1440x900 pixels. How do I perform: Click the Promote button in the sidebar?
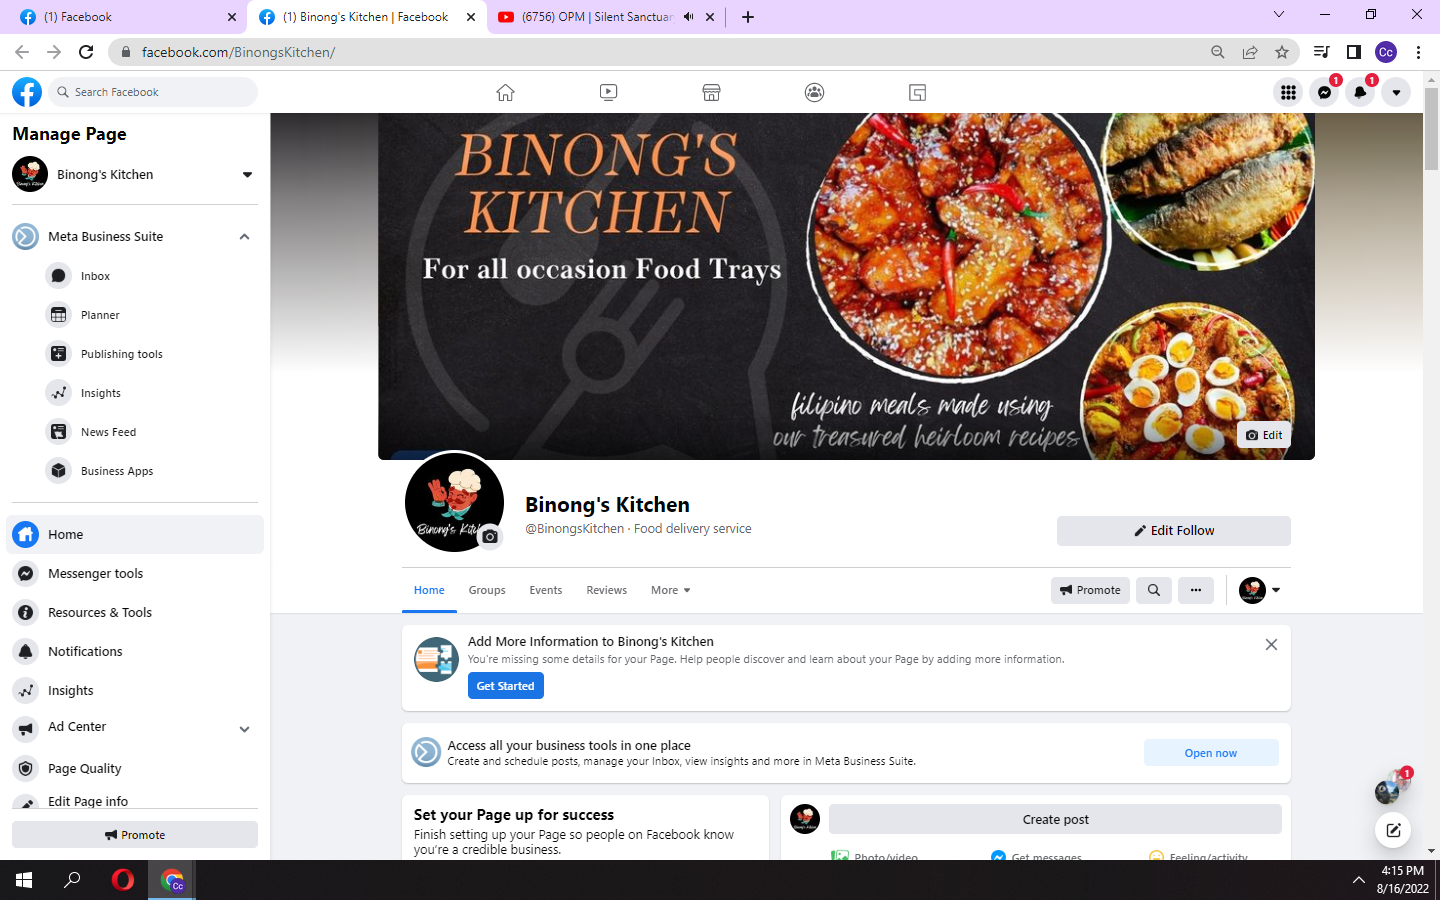[135, 835]
